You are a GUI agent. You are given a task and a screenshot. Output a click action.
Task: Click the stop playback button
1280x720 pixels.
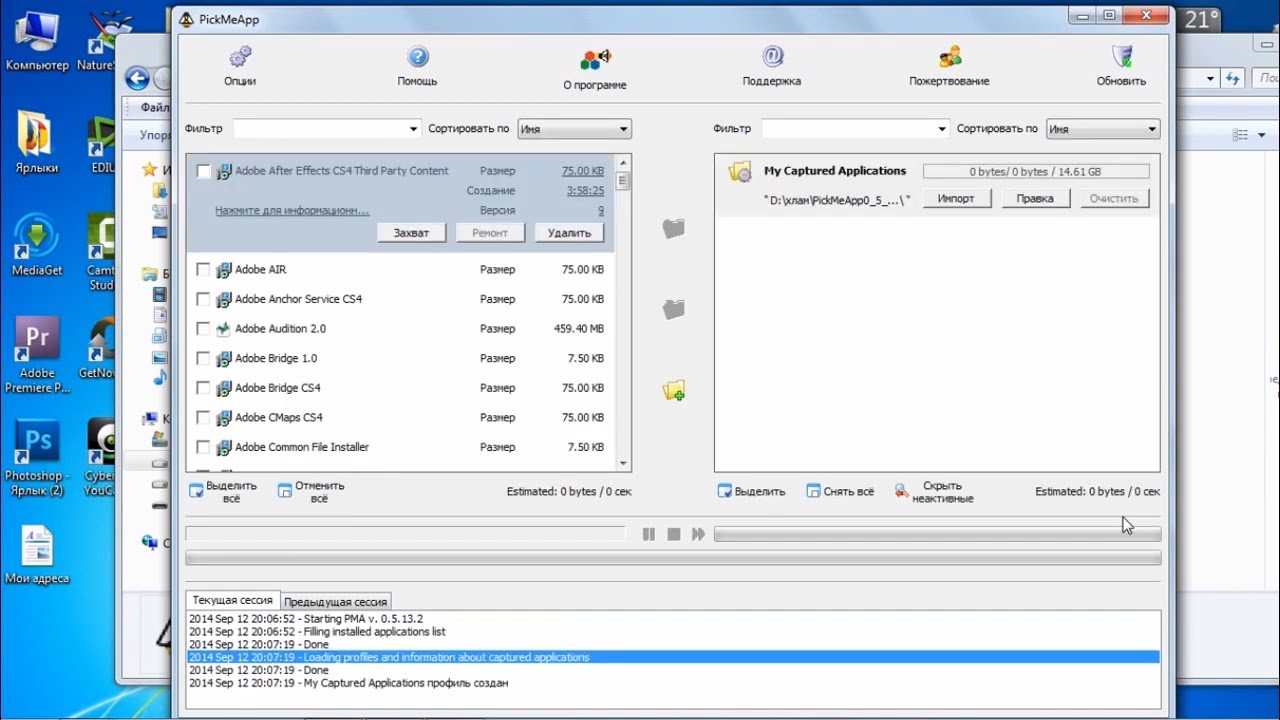[674, 535]
